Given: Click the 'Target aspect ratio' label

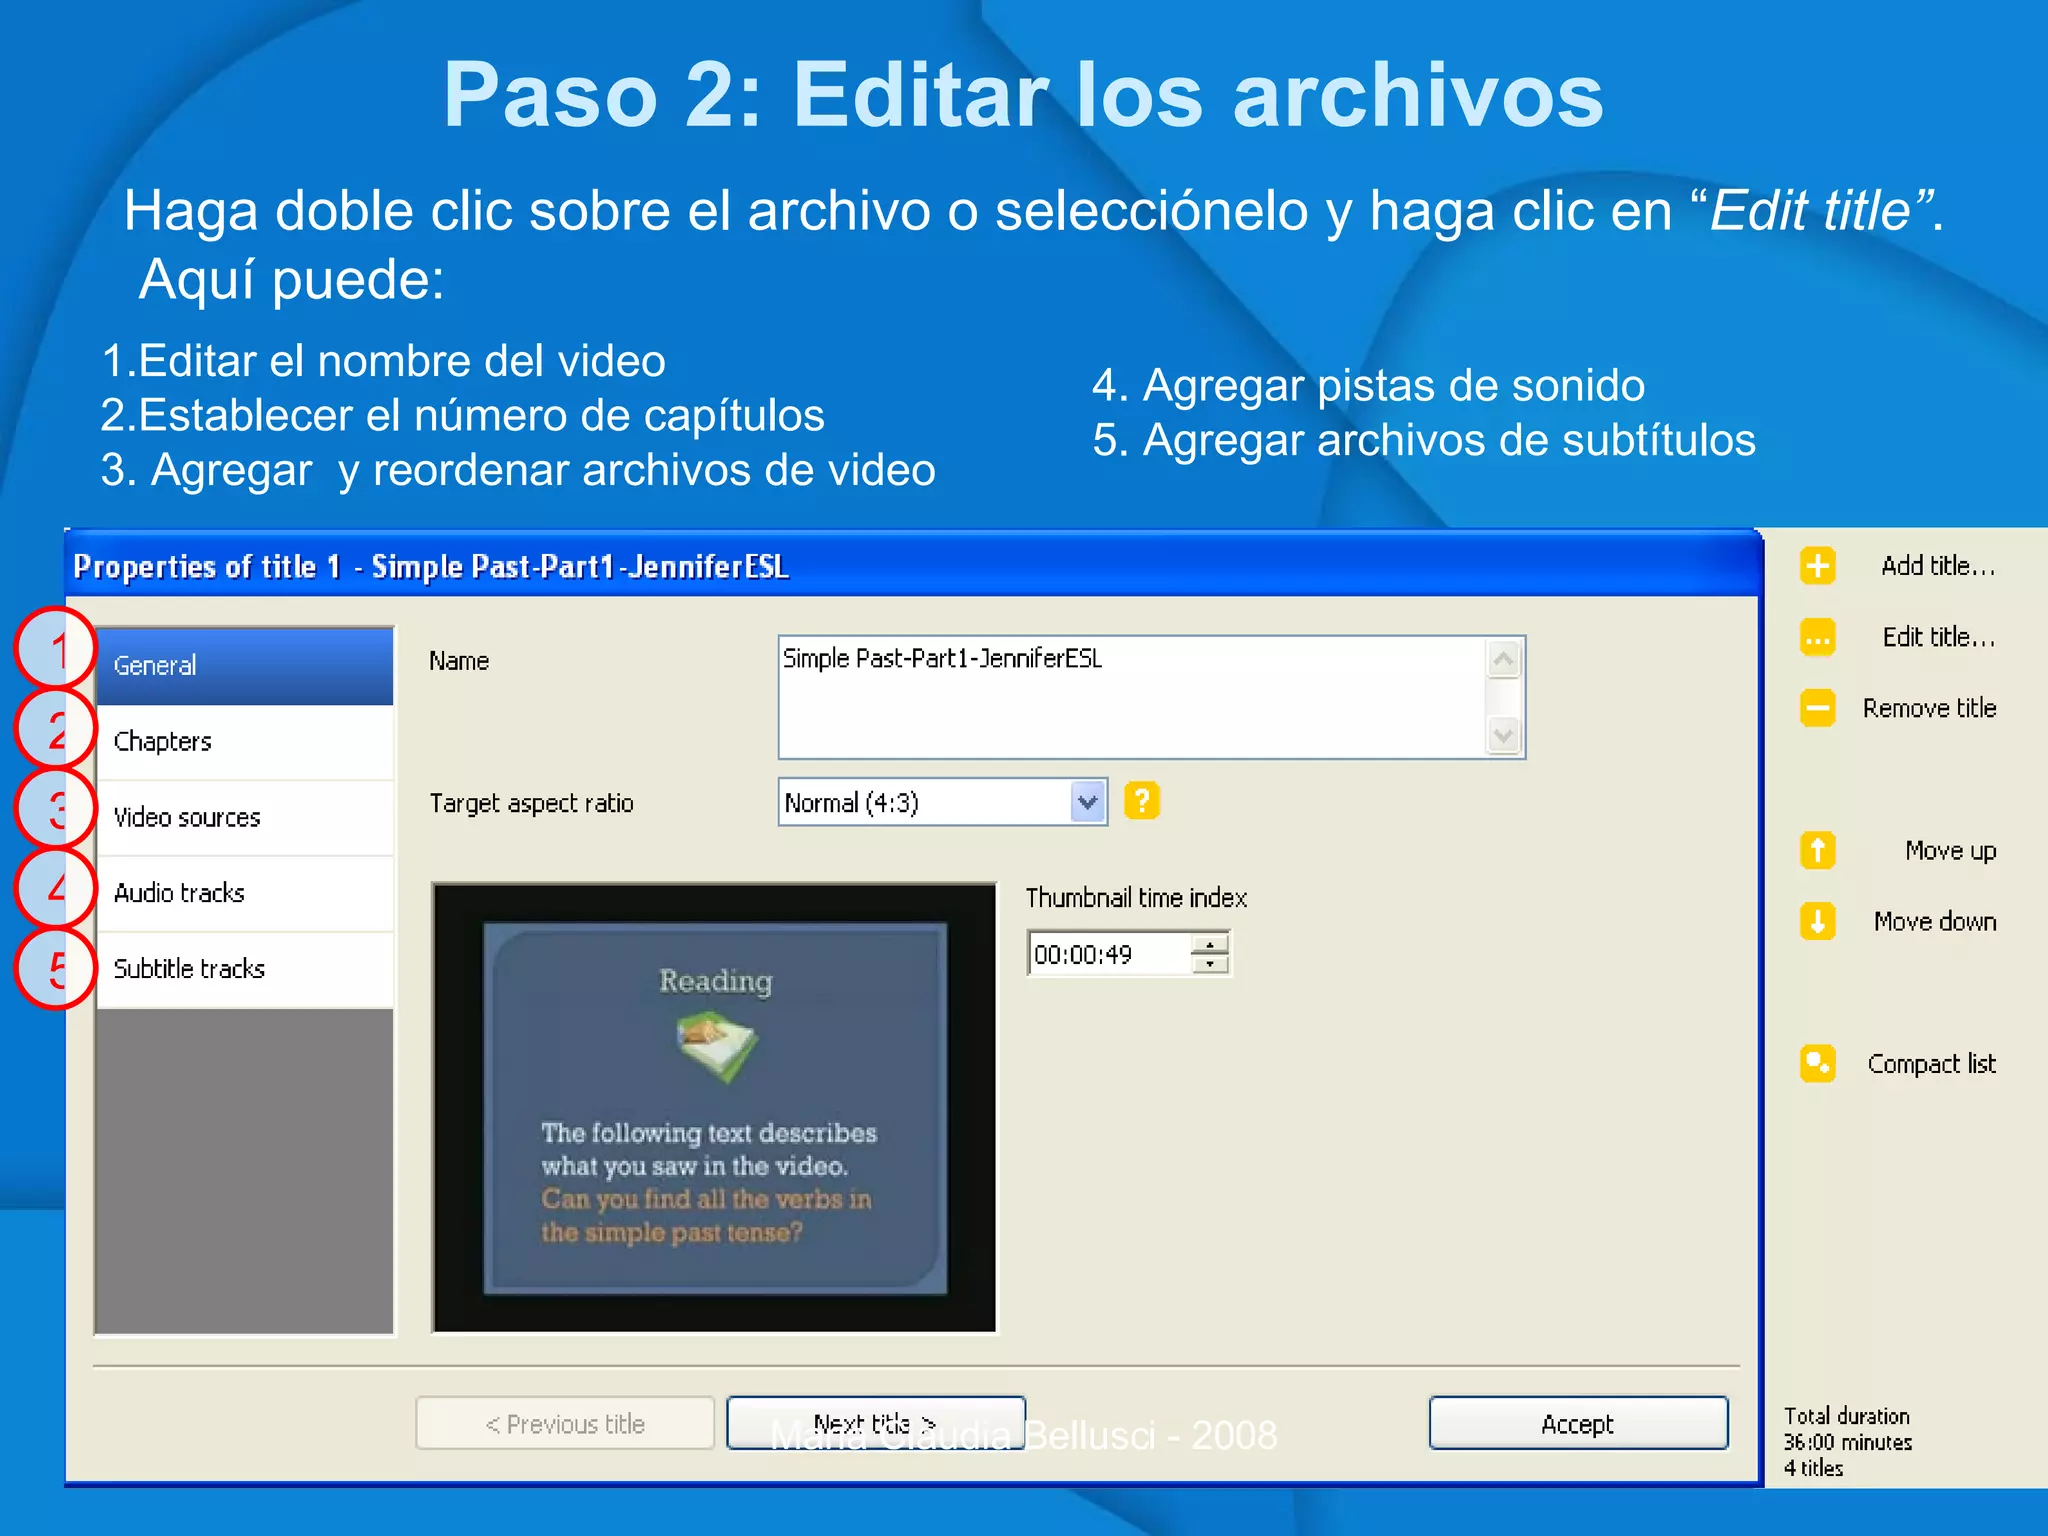Looking at the screenshot, I should coord(531,803).
